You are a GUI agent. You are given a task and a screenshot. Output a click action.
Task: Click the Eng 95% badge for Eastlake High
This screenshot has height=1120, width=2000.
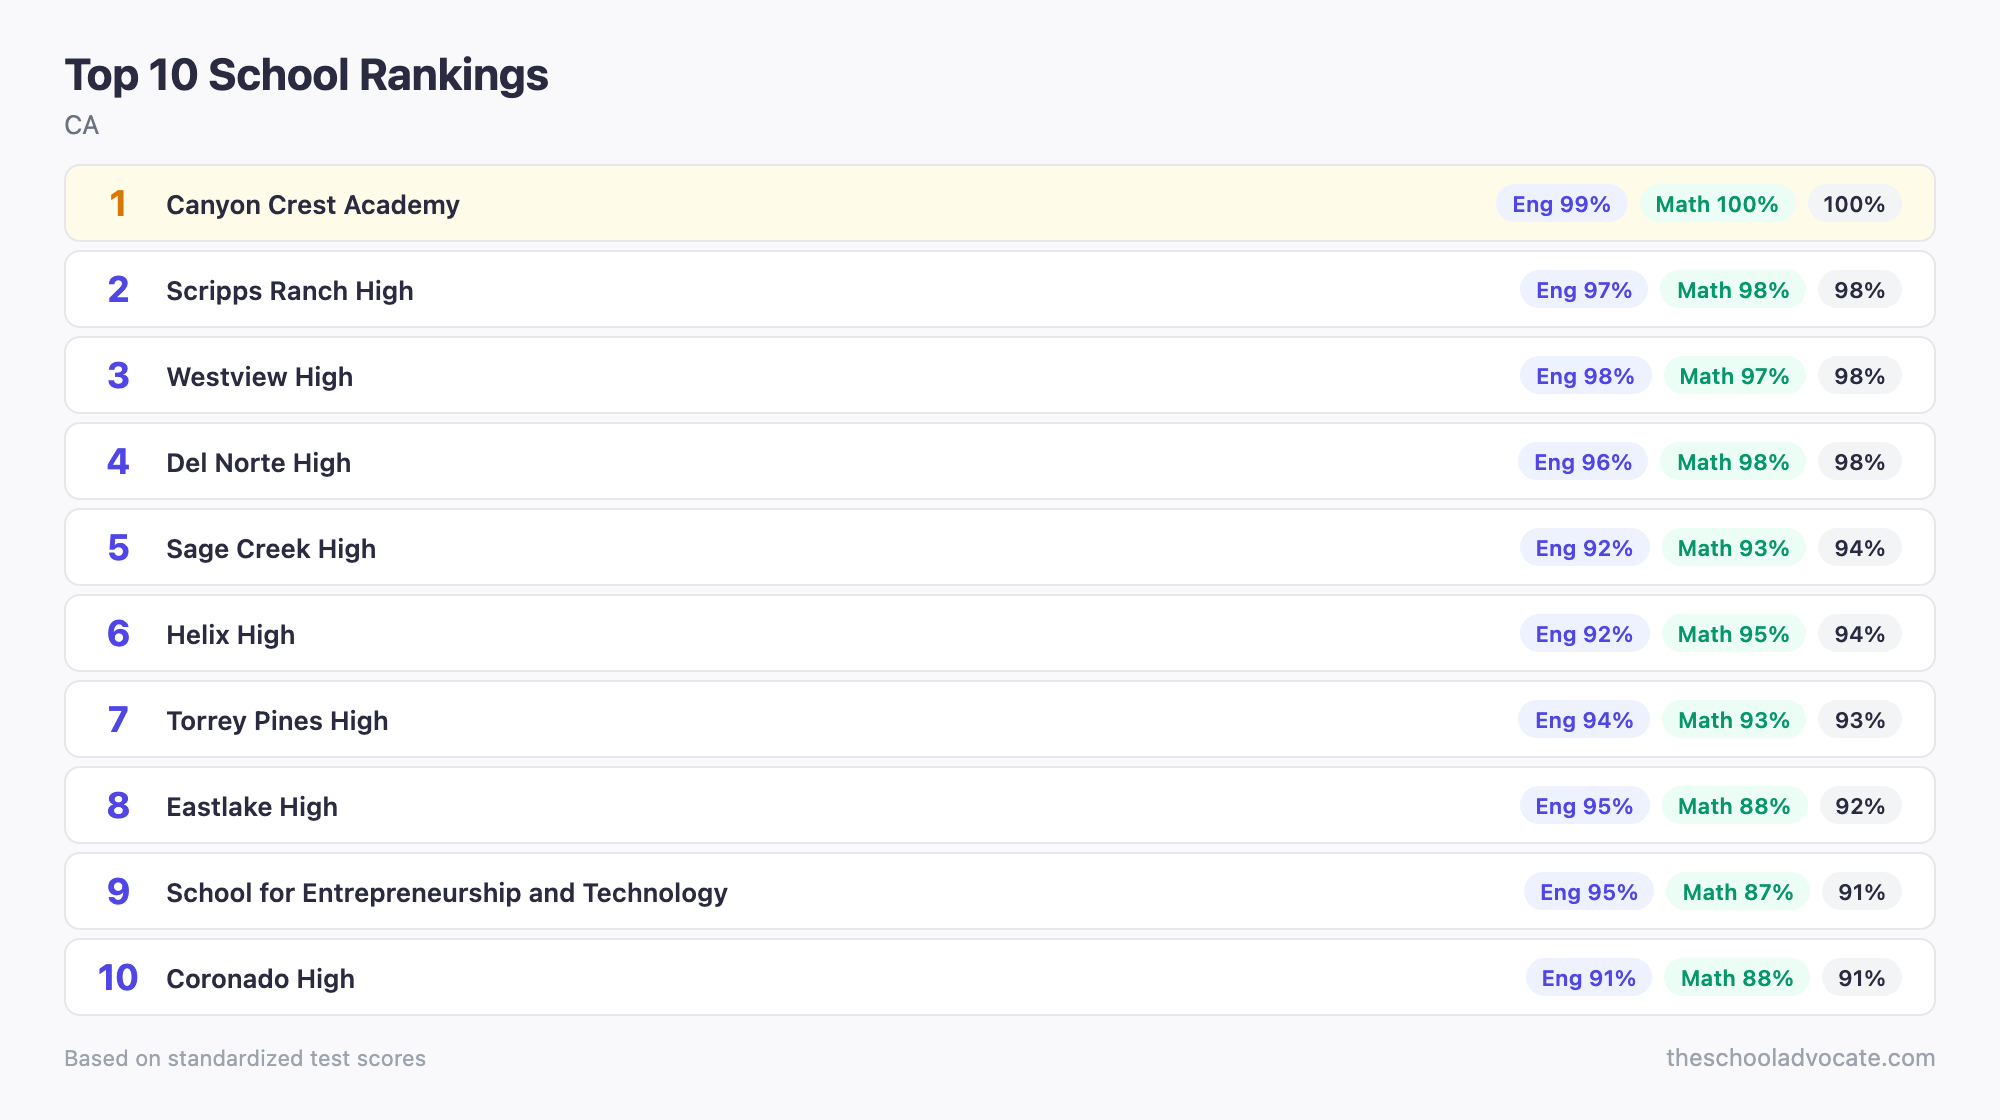1584,805
